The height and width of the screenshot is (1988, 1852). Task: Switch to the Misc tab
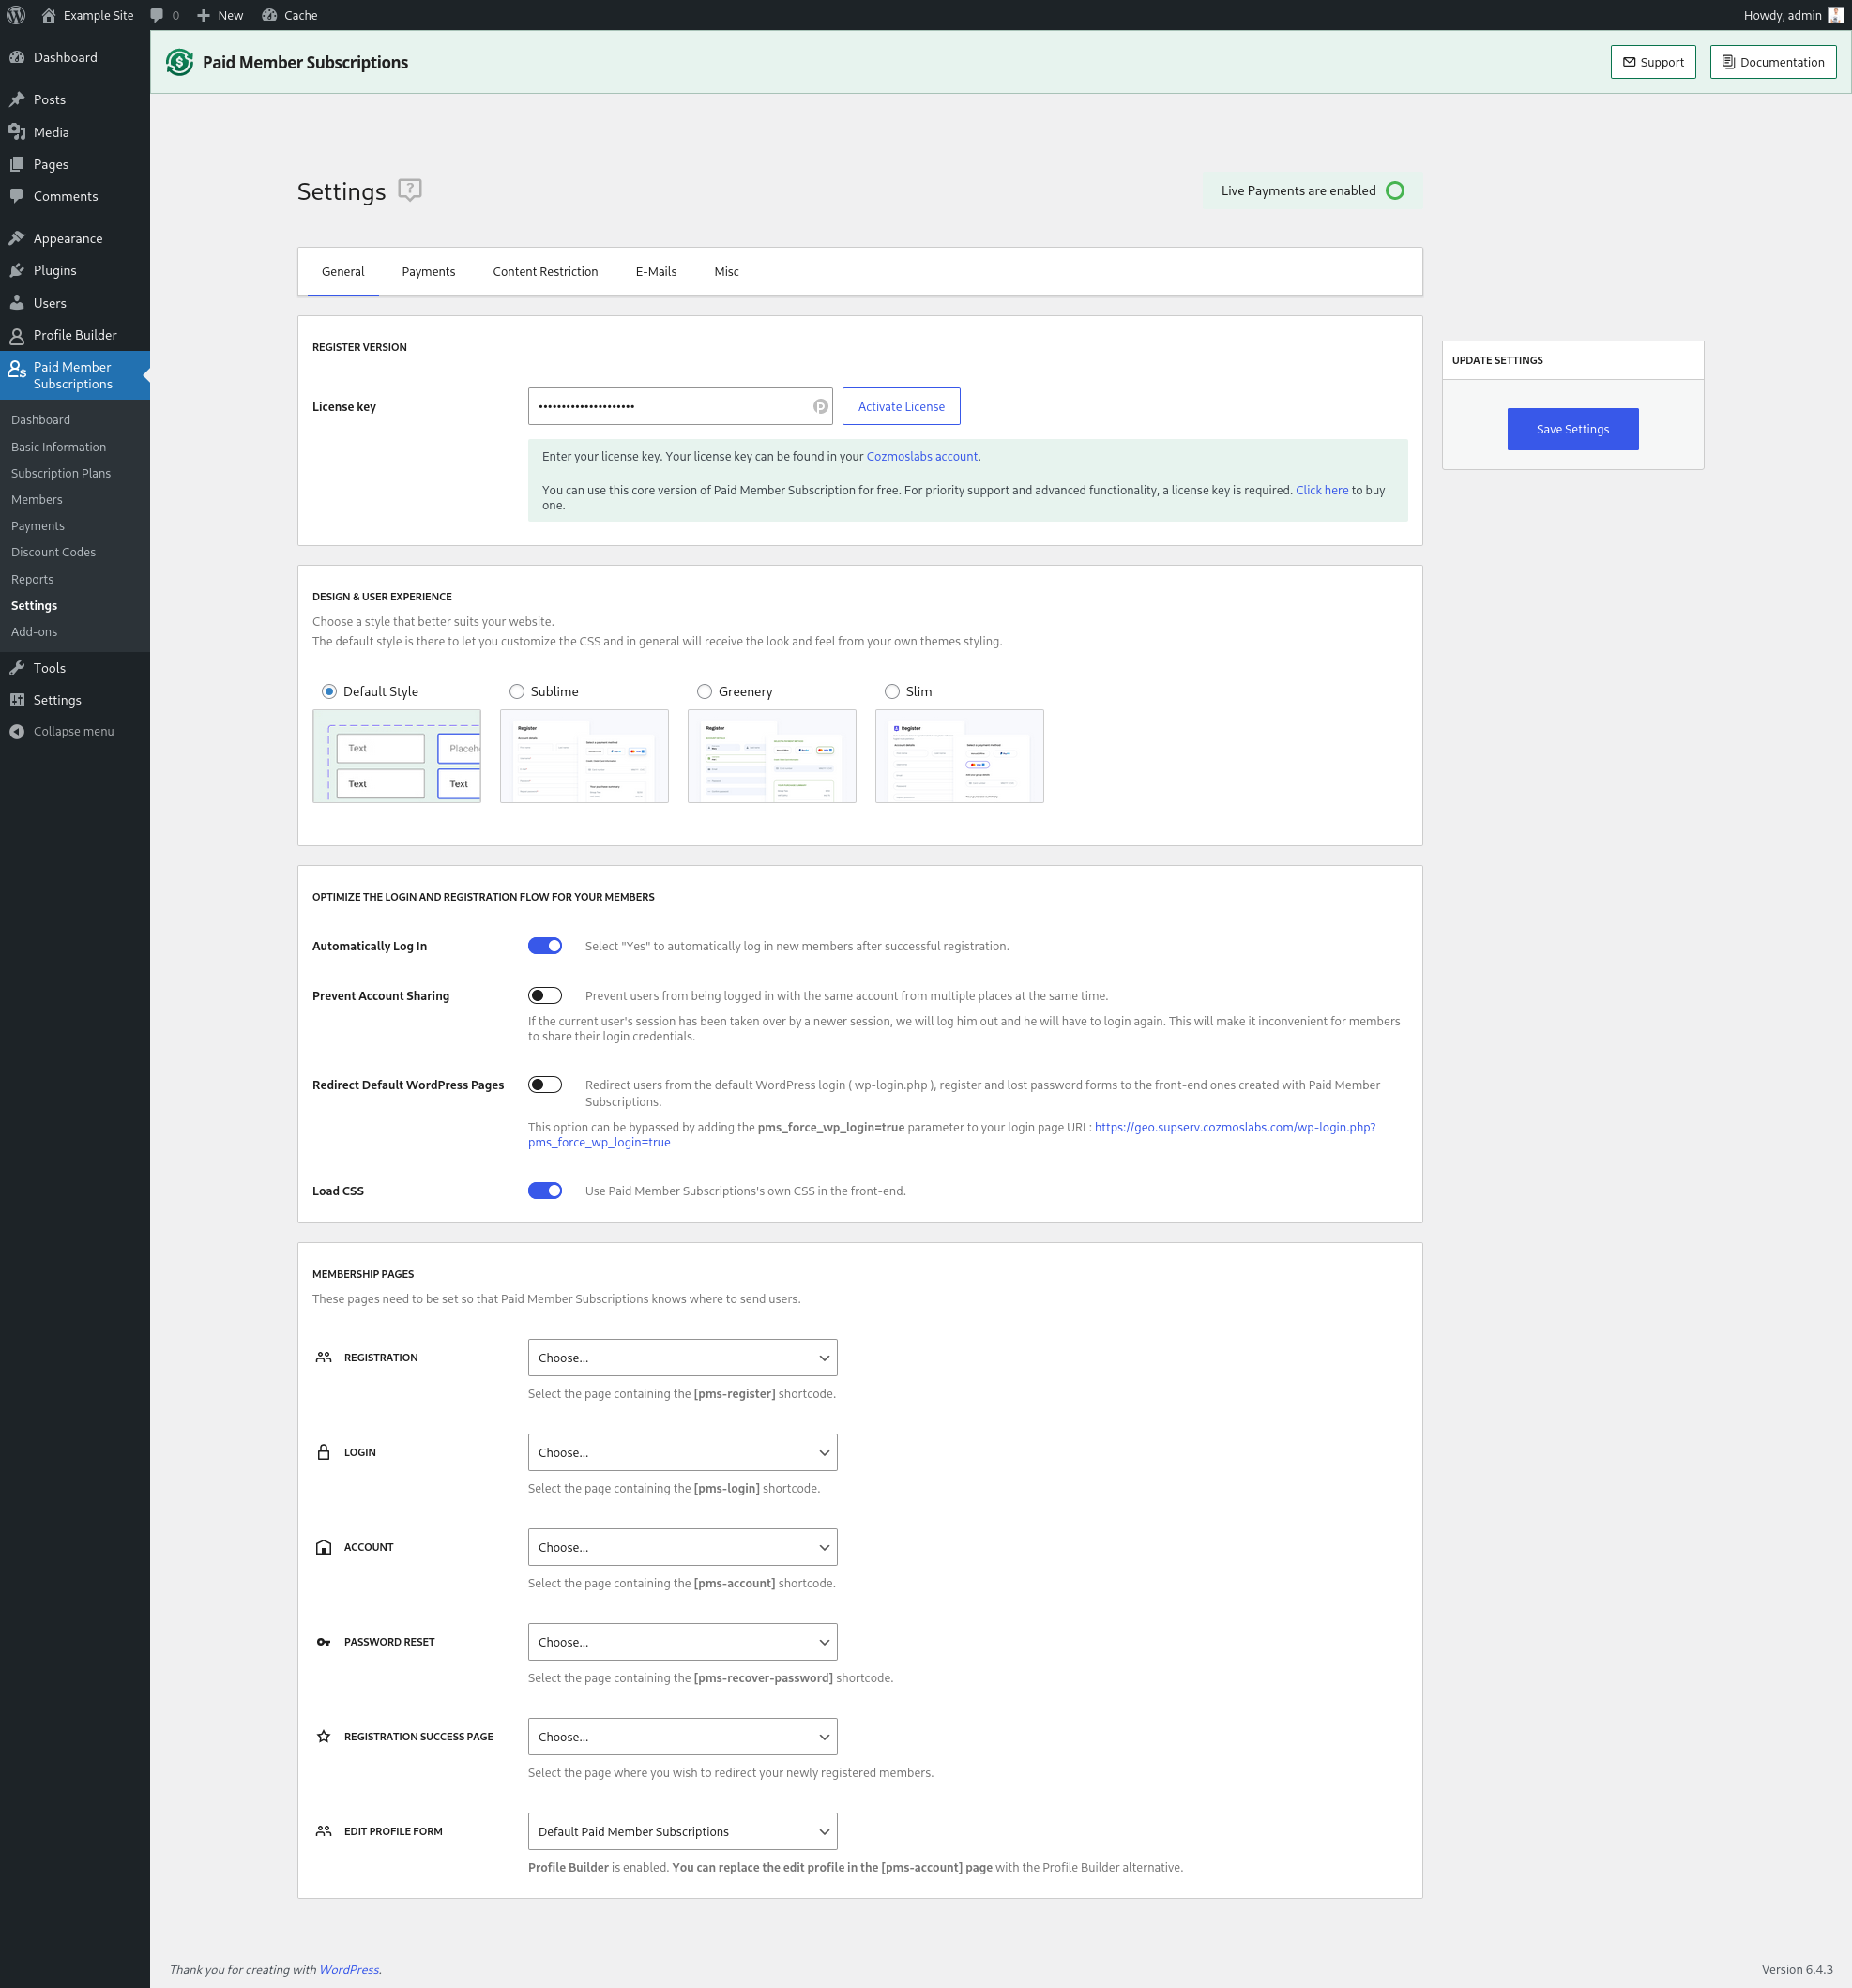(x=727, y=272)
